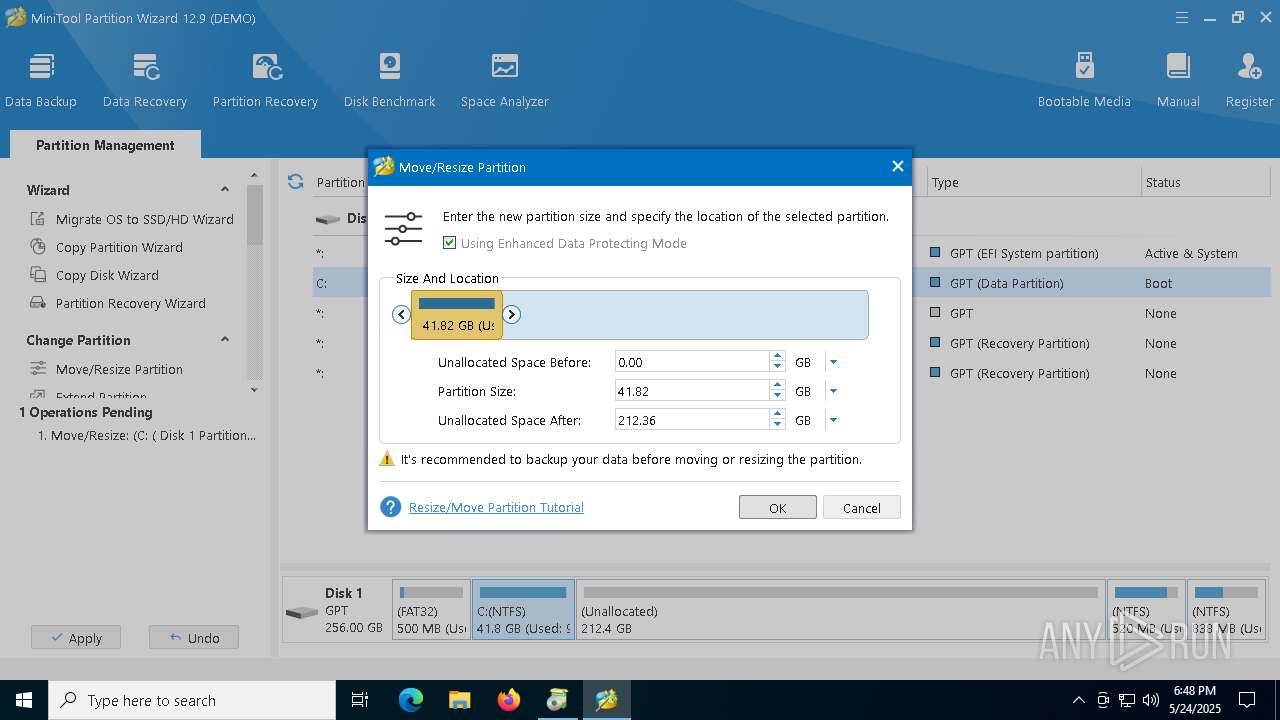
Task: Show hidden system tray icons
Action: point(1078,700)
